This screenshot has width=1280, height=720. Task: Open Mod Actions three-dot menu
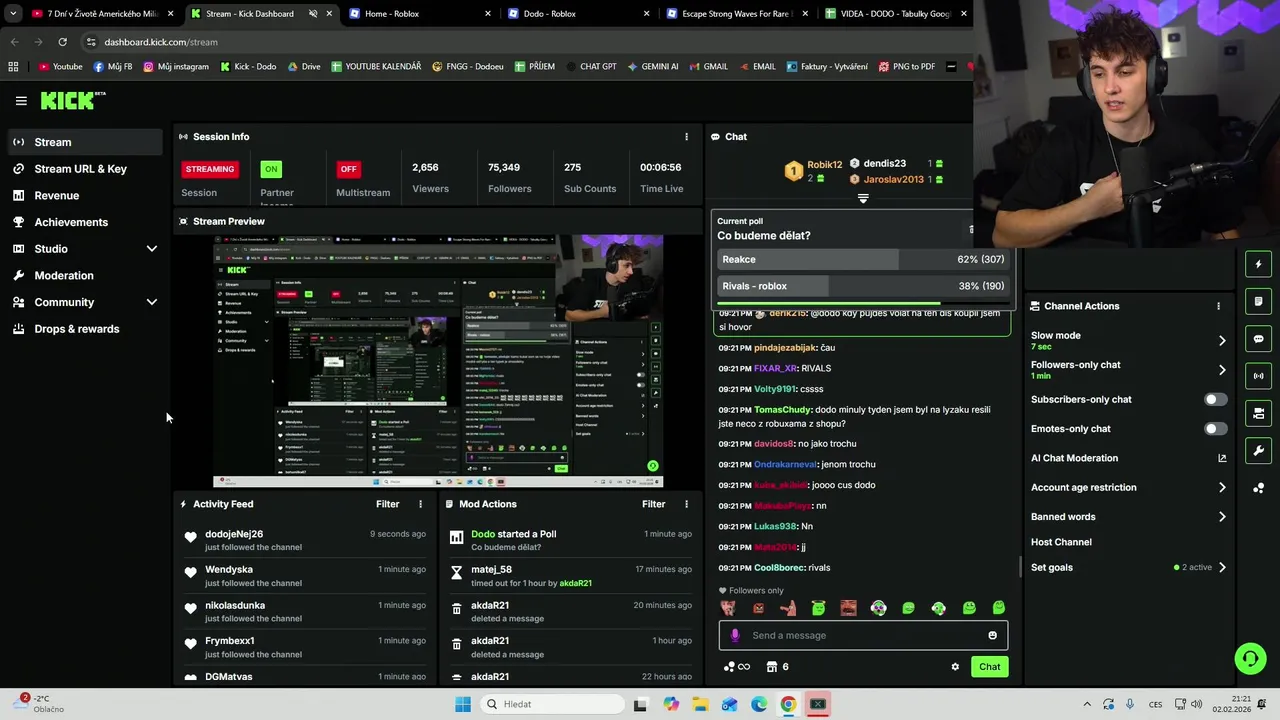click(x=686, y=504)
